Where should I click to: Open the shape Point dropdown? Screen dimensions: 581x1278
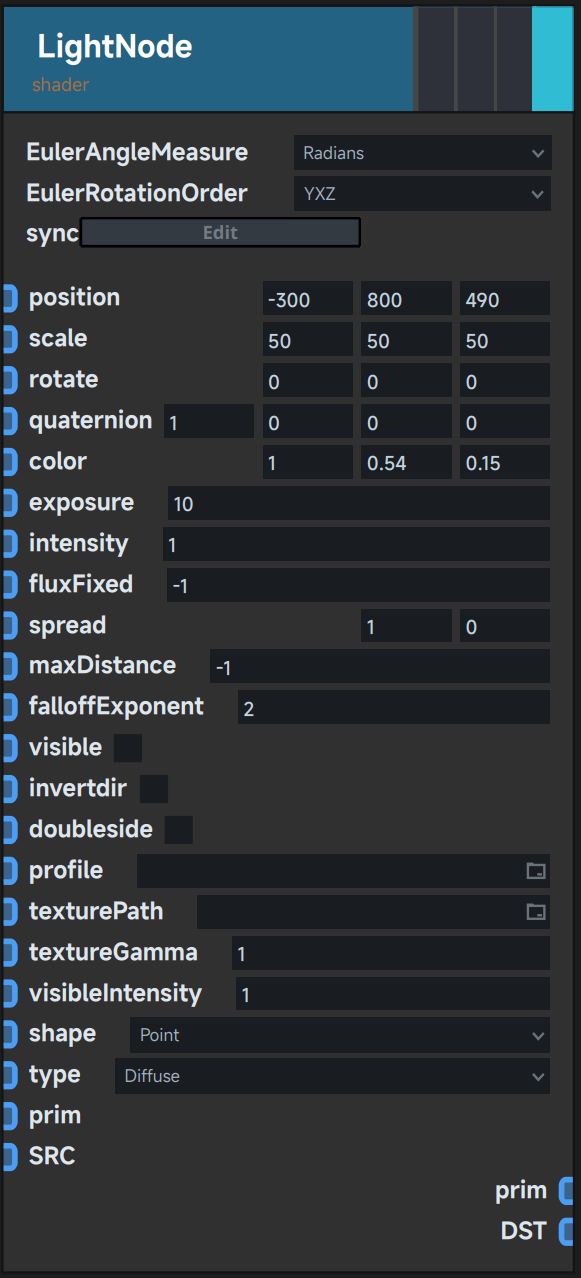pyautogui.click(x=340, y=1035)
